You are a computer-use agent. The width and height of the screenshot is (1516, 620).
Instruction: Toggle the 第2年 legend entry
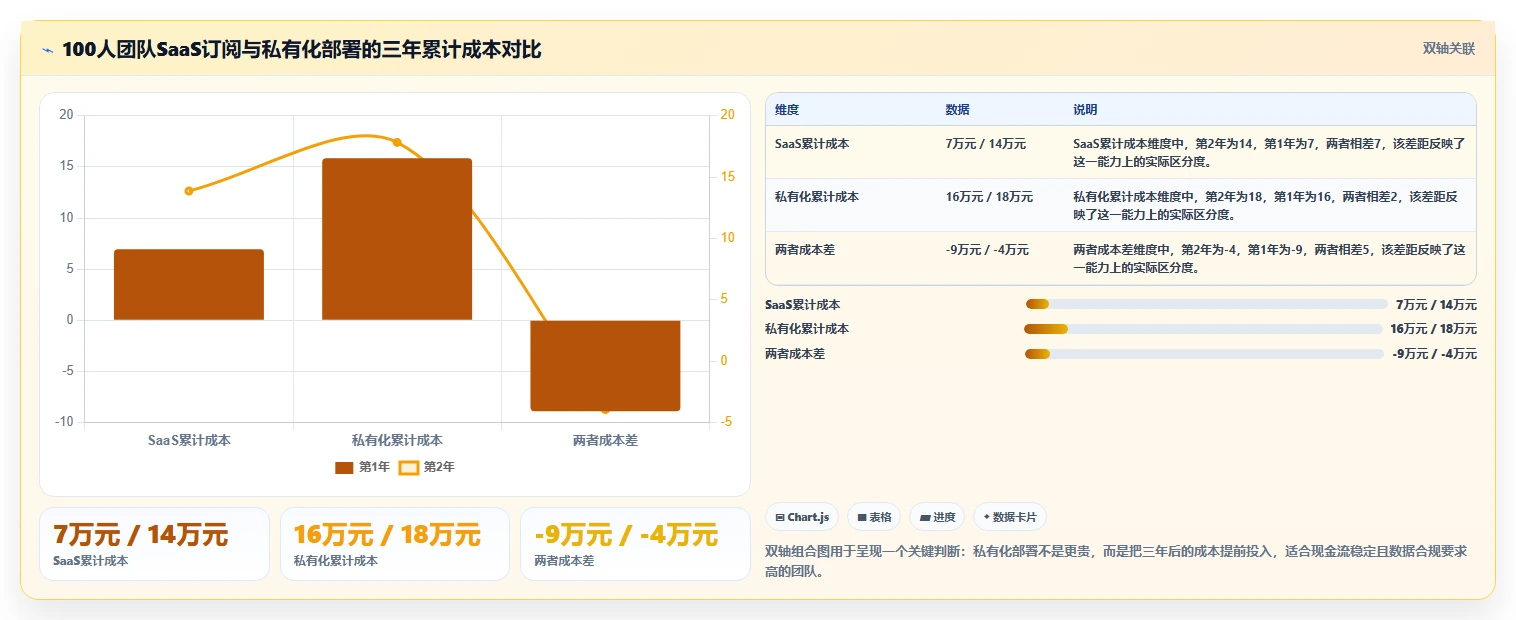tap(426, 467)
